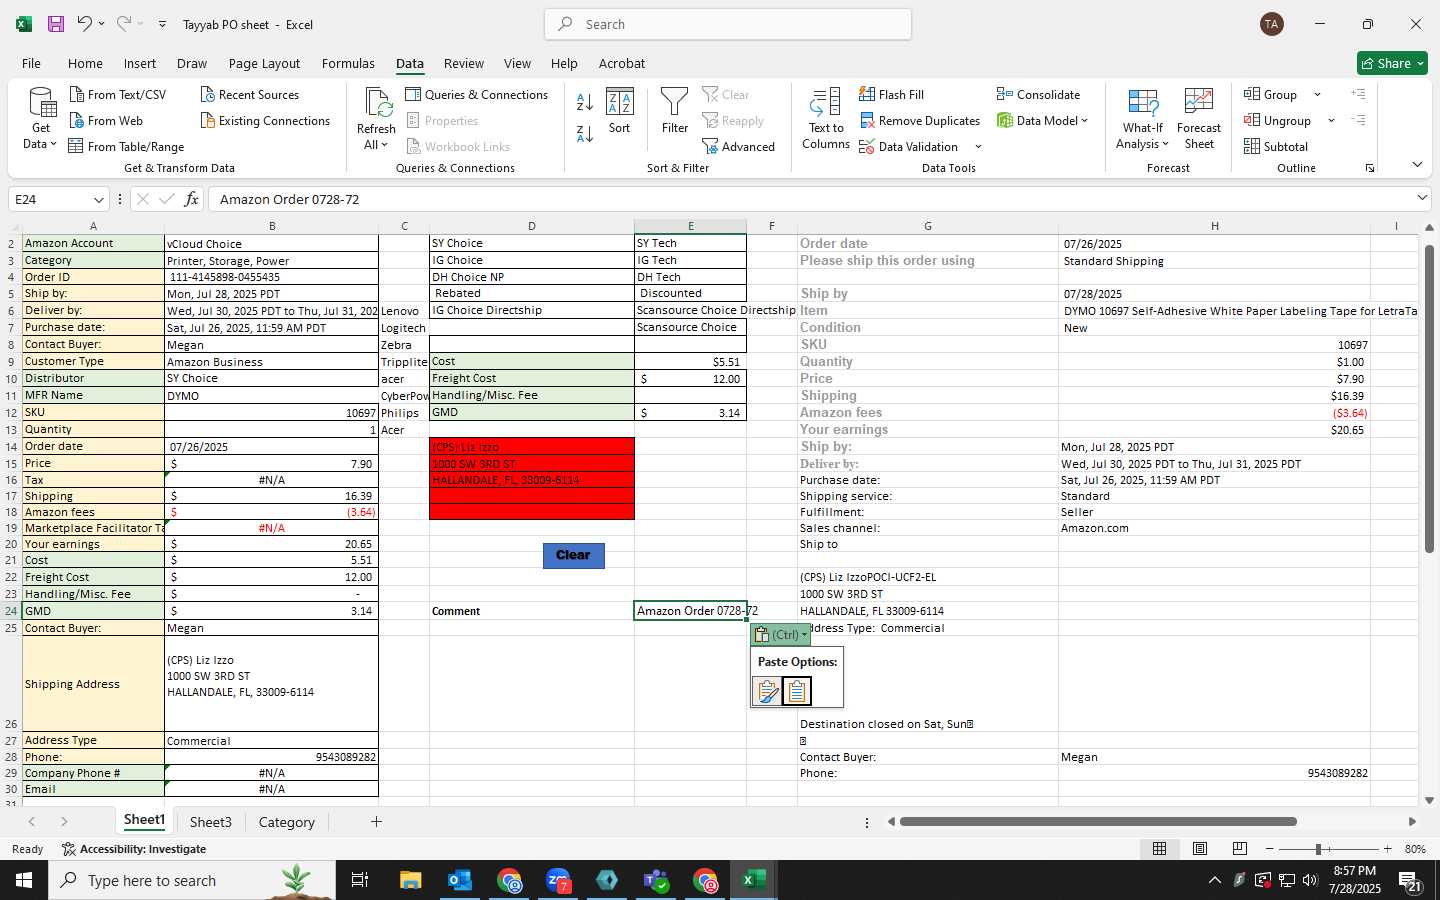1440x900 pixels.
Task: Choose From Table/Range option
Action: pos(126,147)
